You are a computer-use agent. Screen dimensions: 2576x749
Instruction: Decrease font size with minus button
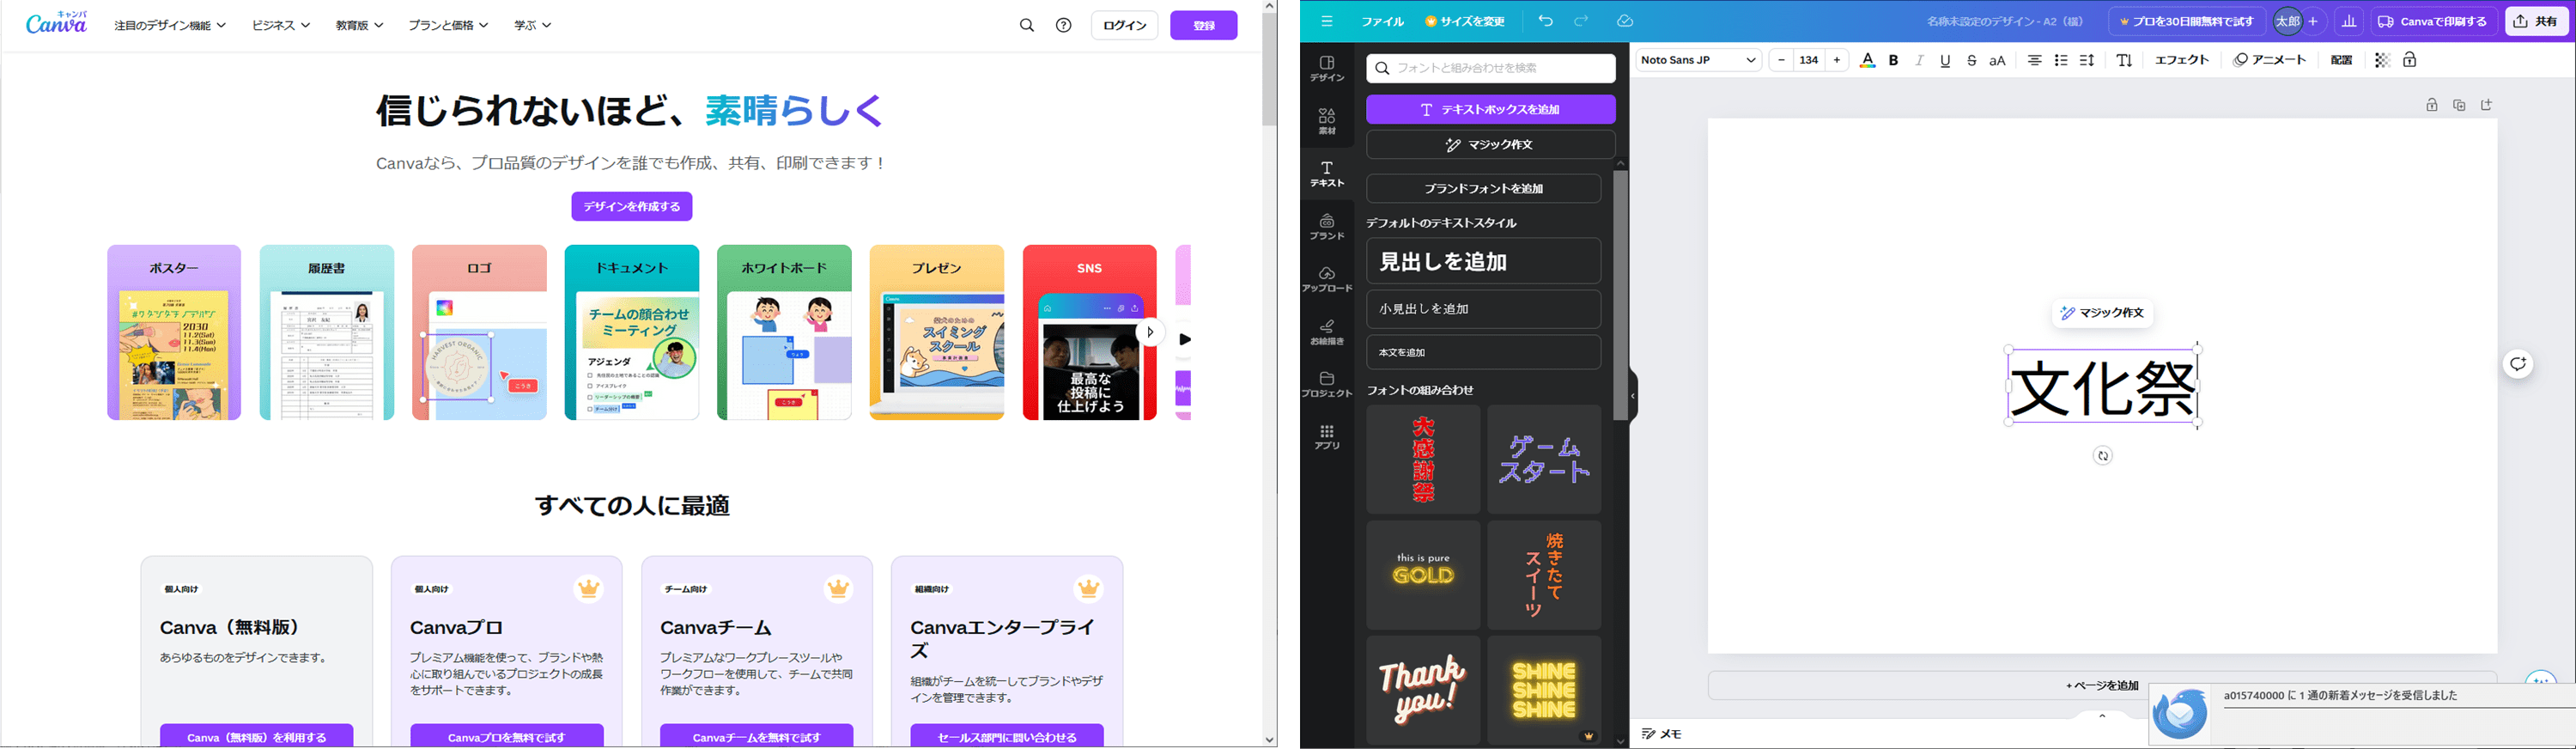tap(1781, 60)
